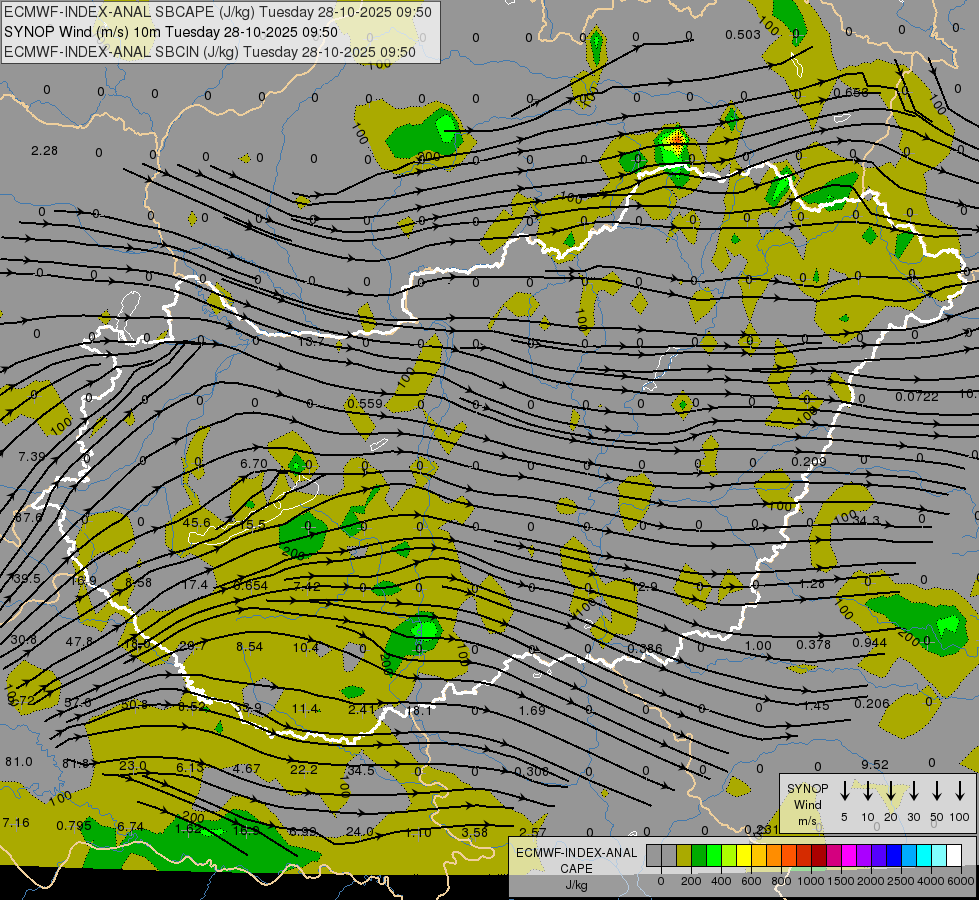Click the '17.4' value on the map
Screen dimensions: 979x900
point(195,584)
